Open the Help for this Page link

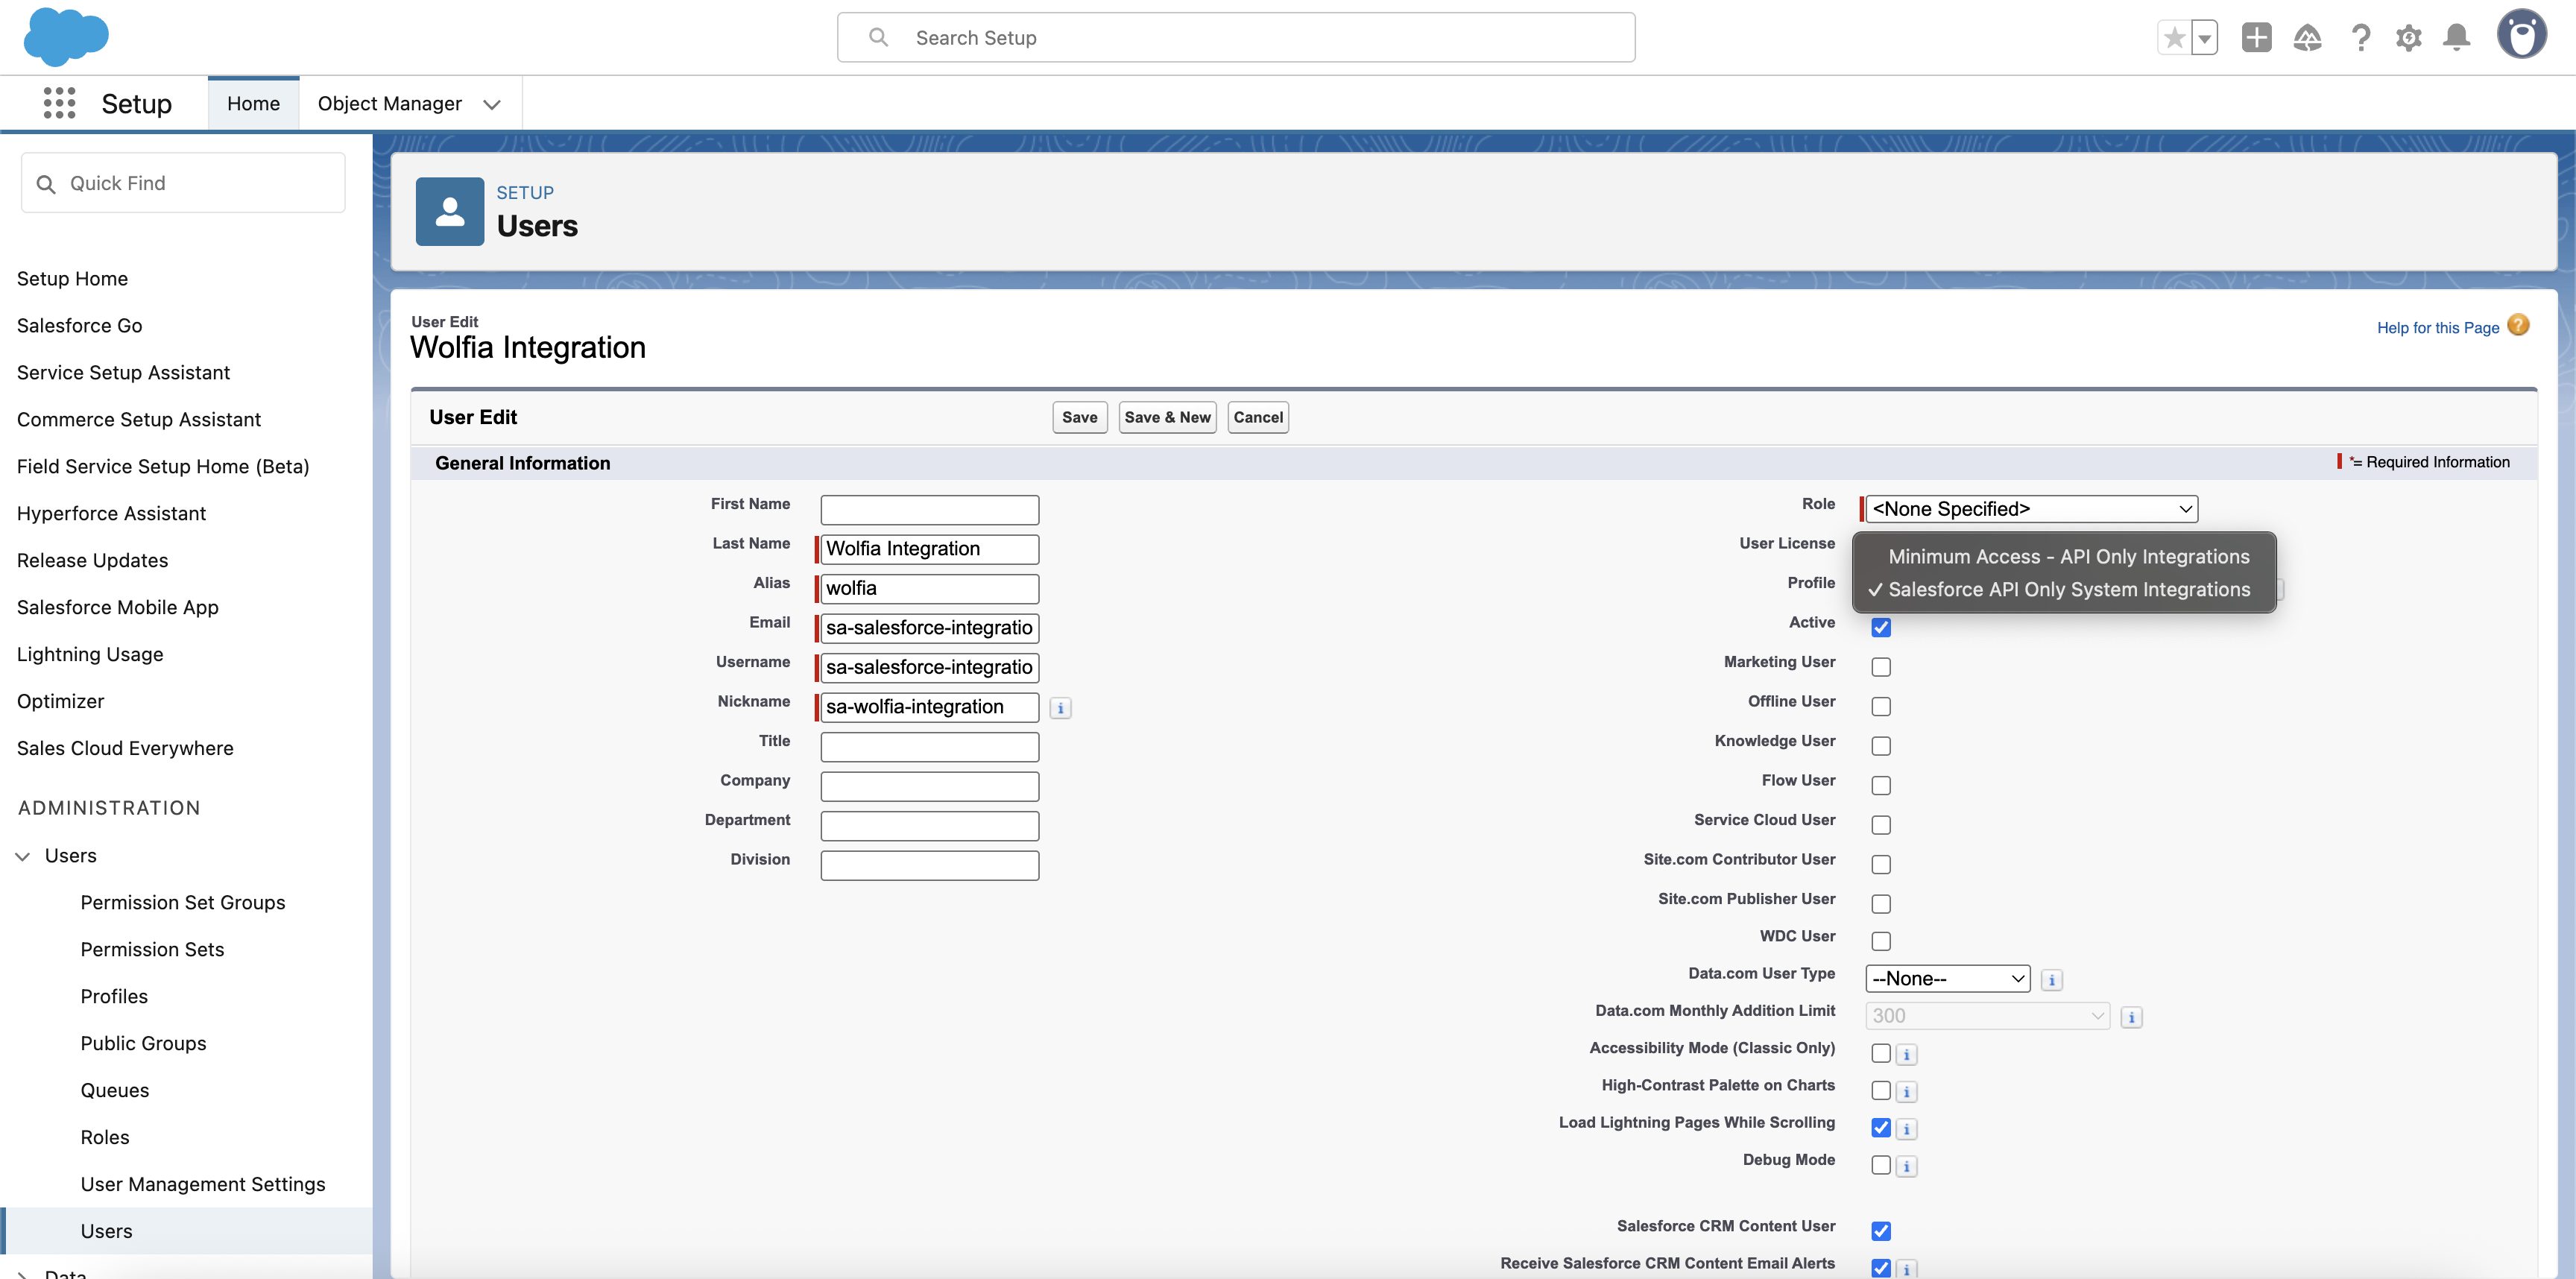tap(2437, 327)
